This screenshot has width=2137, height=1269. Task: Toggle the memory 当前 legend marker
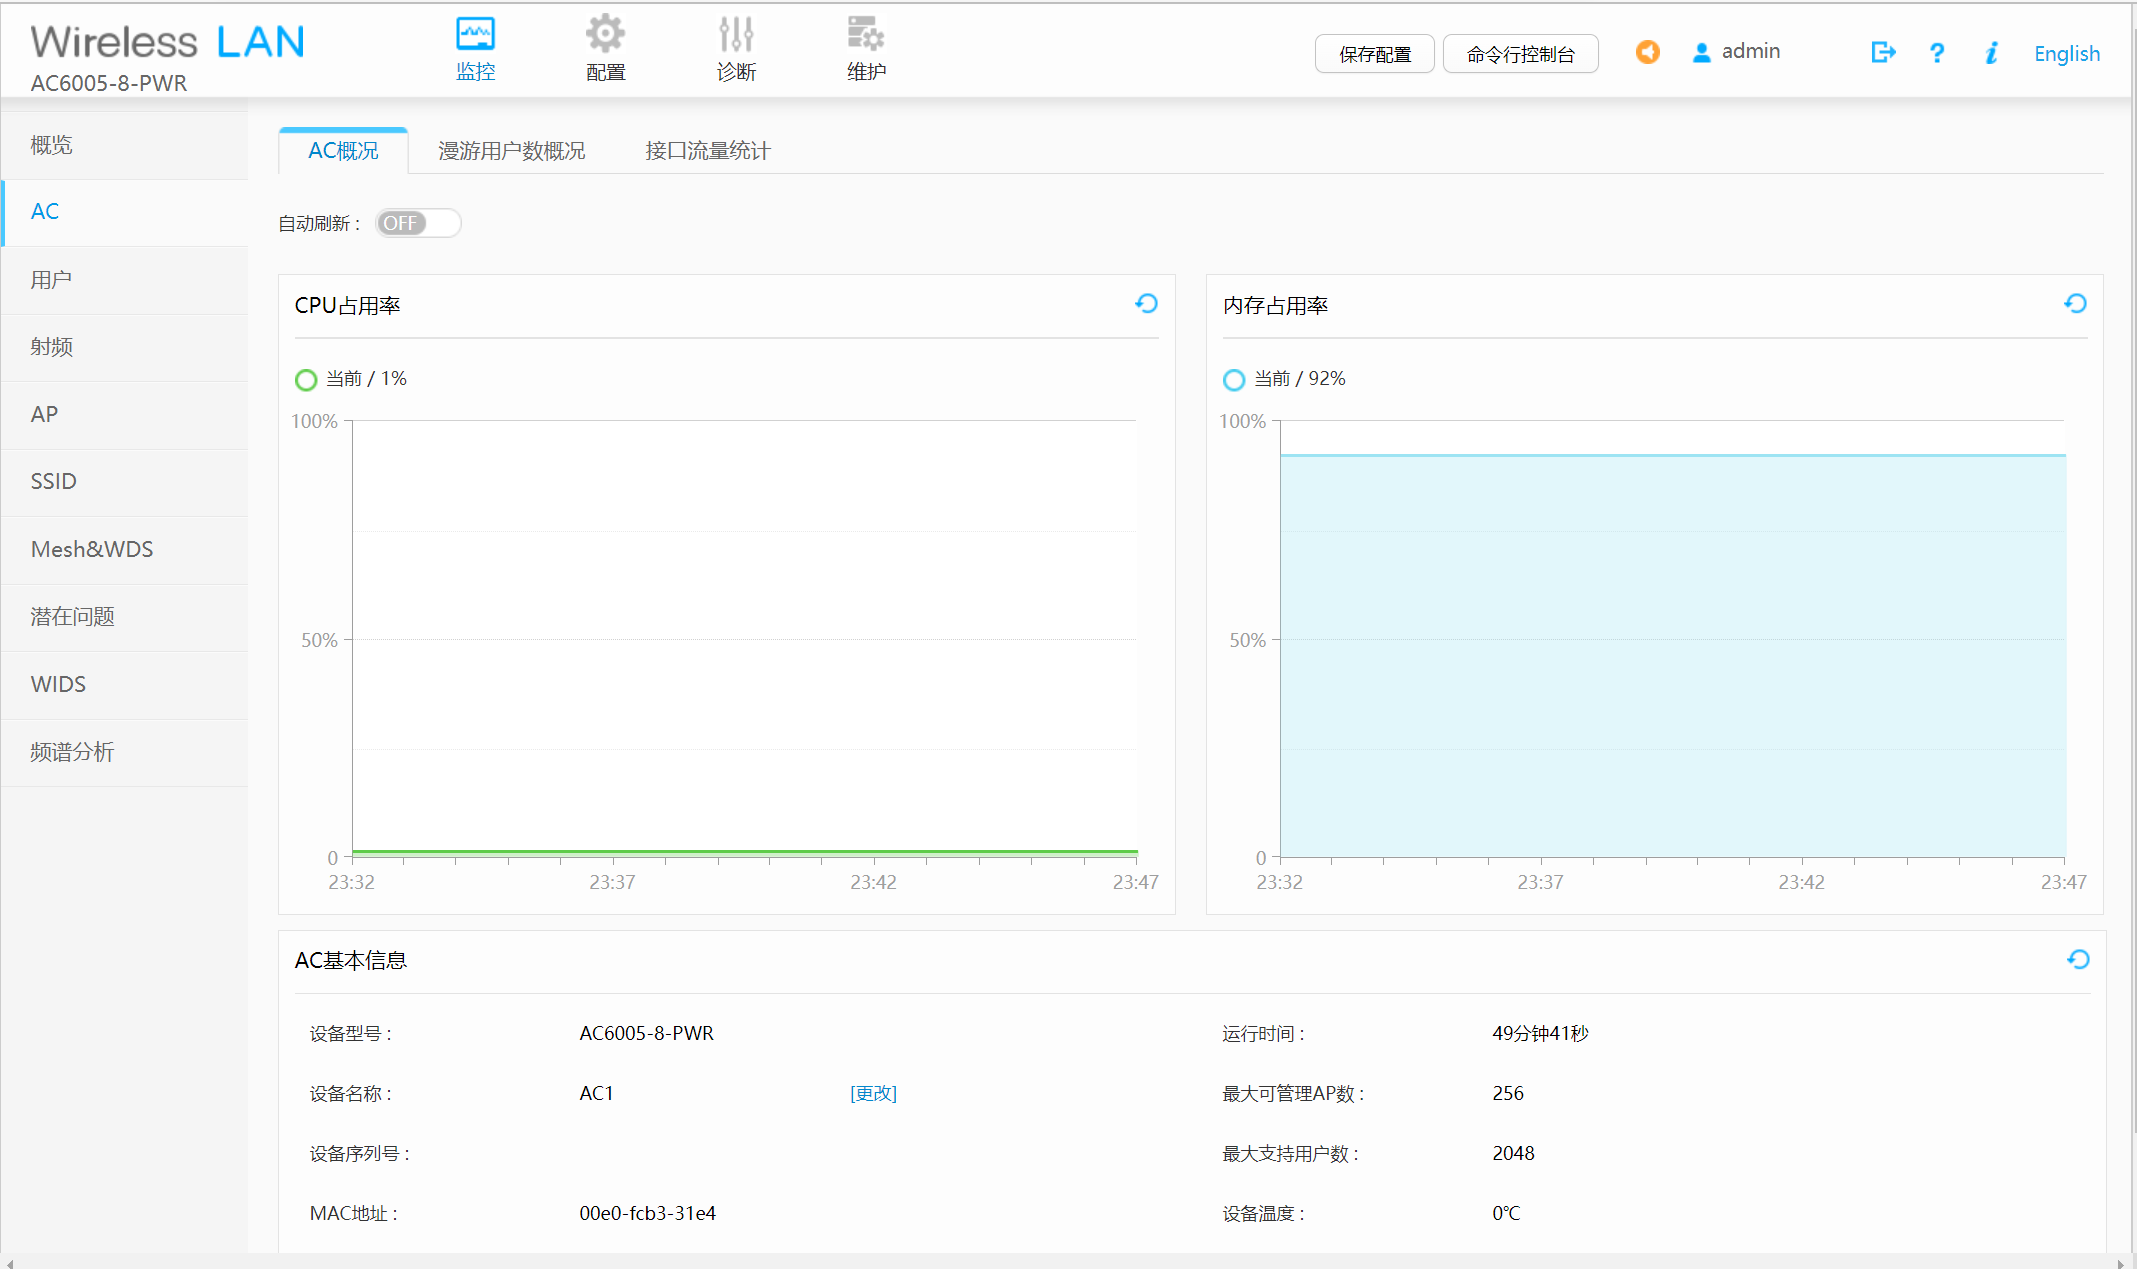(1234, 380)
